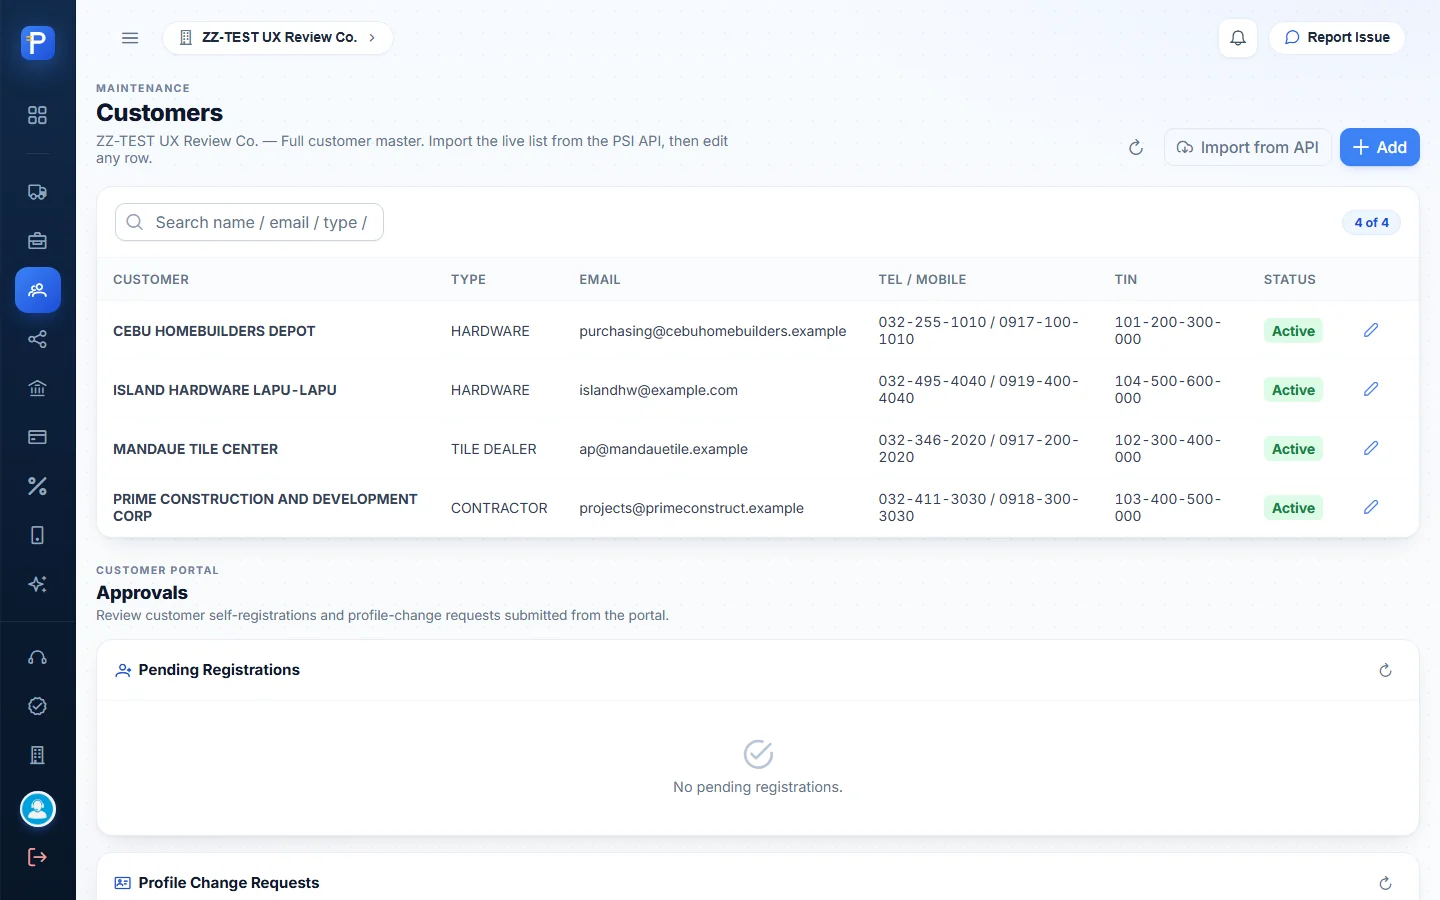Click the logout icon in sidebar
Screen dimensions: 1440x900
37,857
